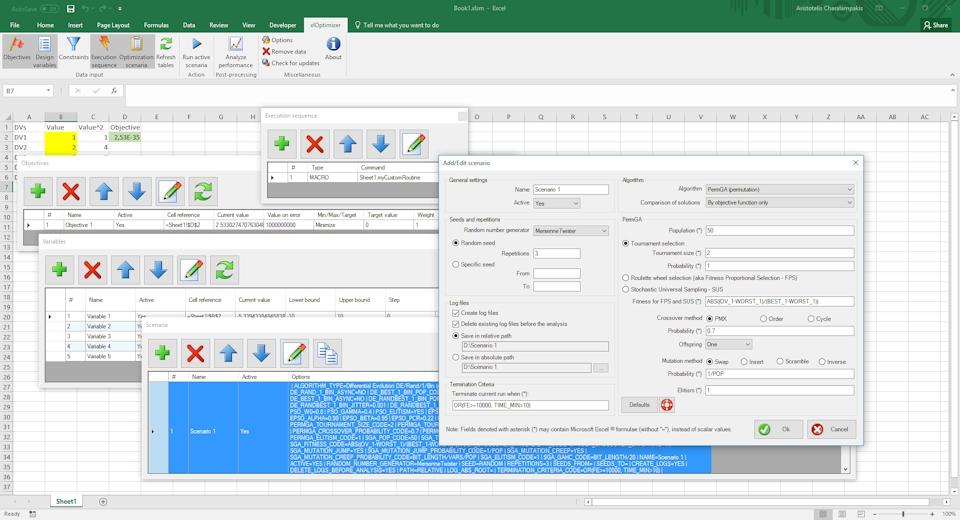The image size is (960, 520).
Task: Click the Defaults button
Action: 639,405
